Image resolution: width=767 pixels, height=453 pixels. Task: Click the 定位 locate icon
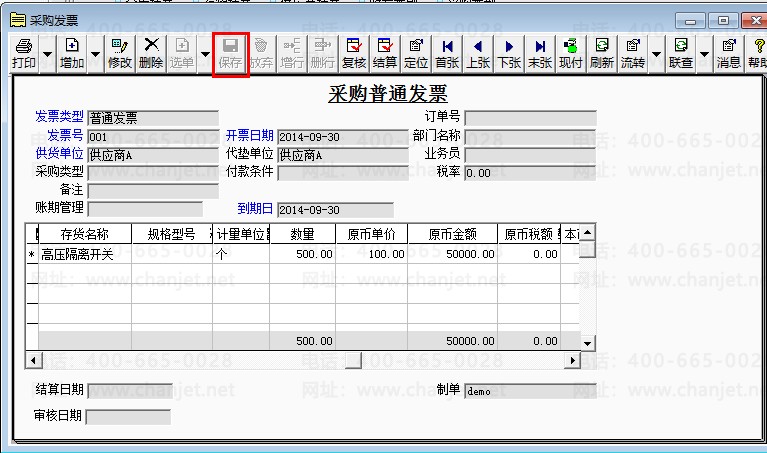point(416,53)
